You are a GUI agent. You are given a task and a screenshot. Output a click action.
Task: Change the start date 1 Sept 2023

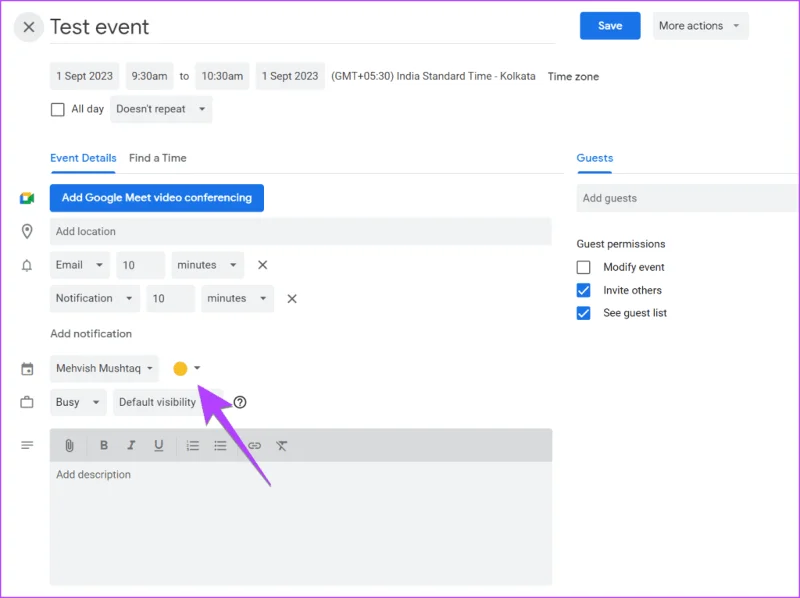pos(85,76)
